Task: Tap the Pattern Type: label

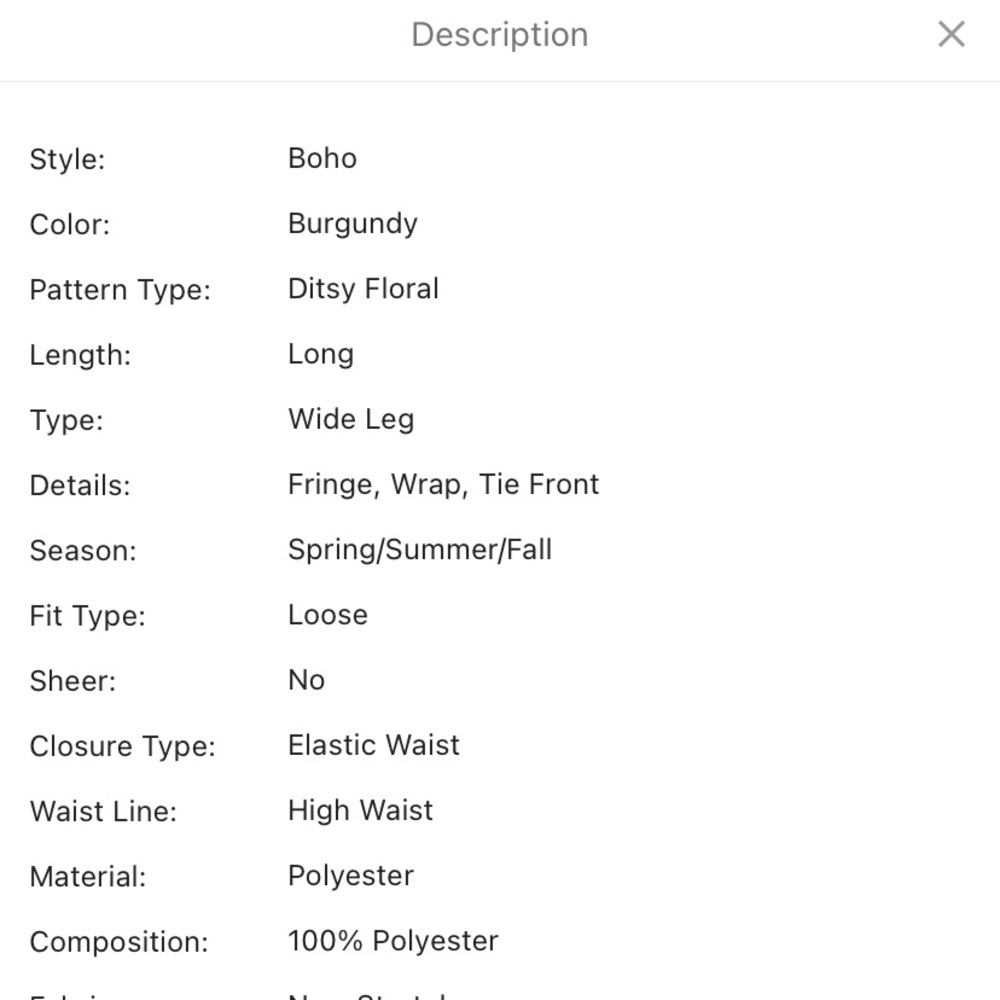Action: click(120, 290)
